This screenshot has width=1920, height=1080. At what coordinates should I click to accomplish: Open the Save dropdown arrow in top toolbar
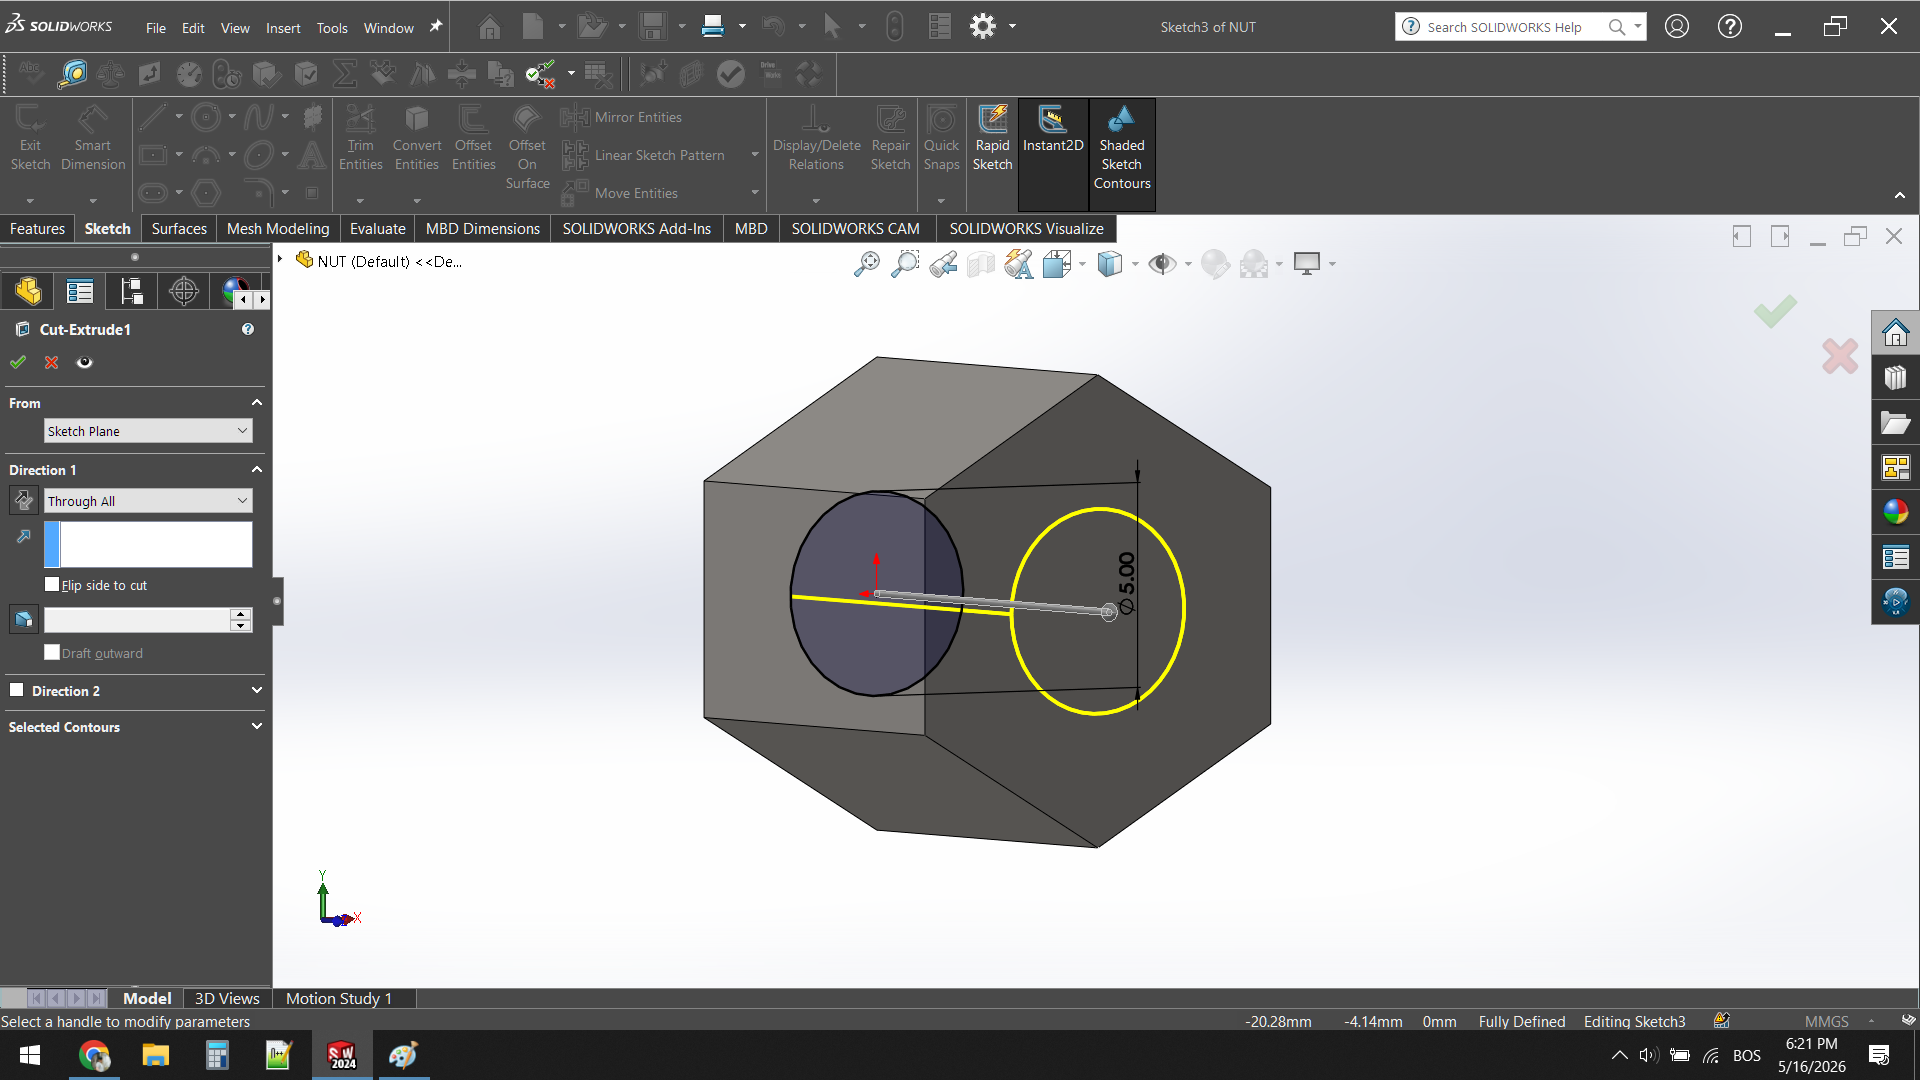coord(682,27)
